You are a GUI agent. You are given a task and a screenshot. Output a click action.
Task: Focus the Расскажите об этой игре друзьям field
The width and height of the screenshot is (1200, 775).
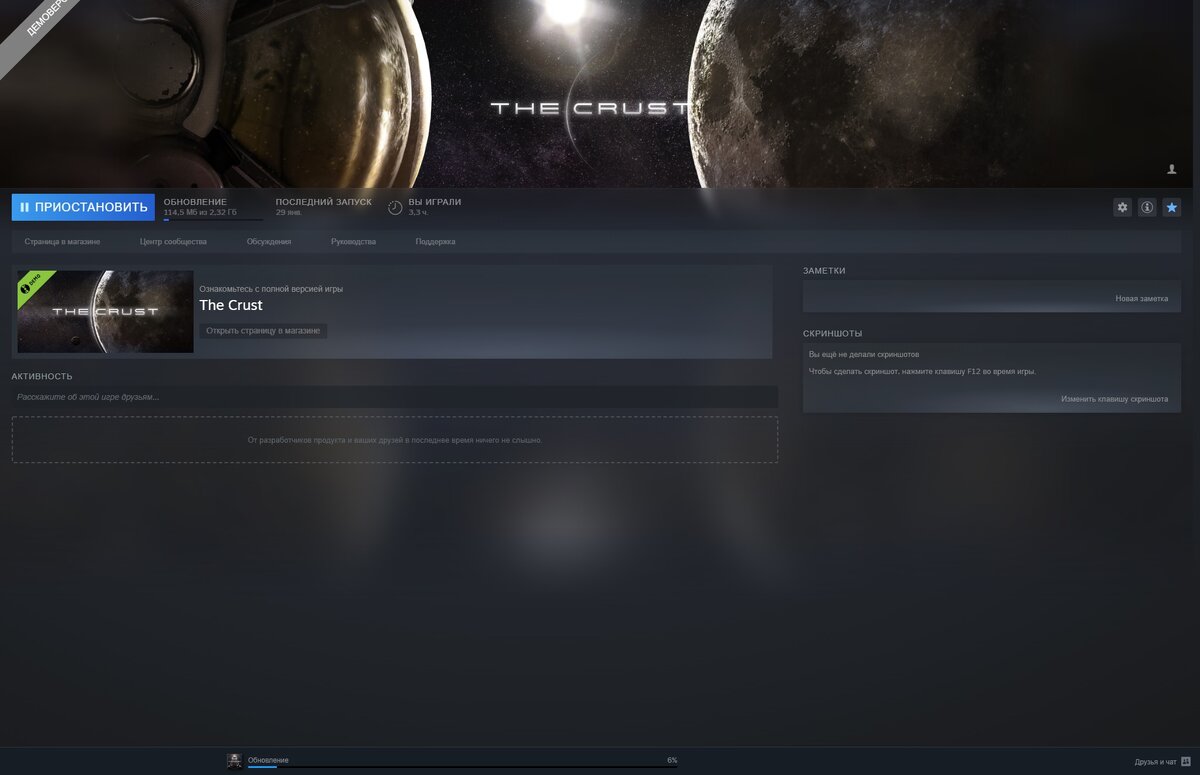(x=395, y=397)
